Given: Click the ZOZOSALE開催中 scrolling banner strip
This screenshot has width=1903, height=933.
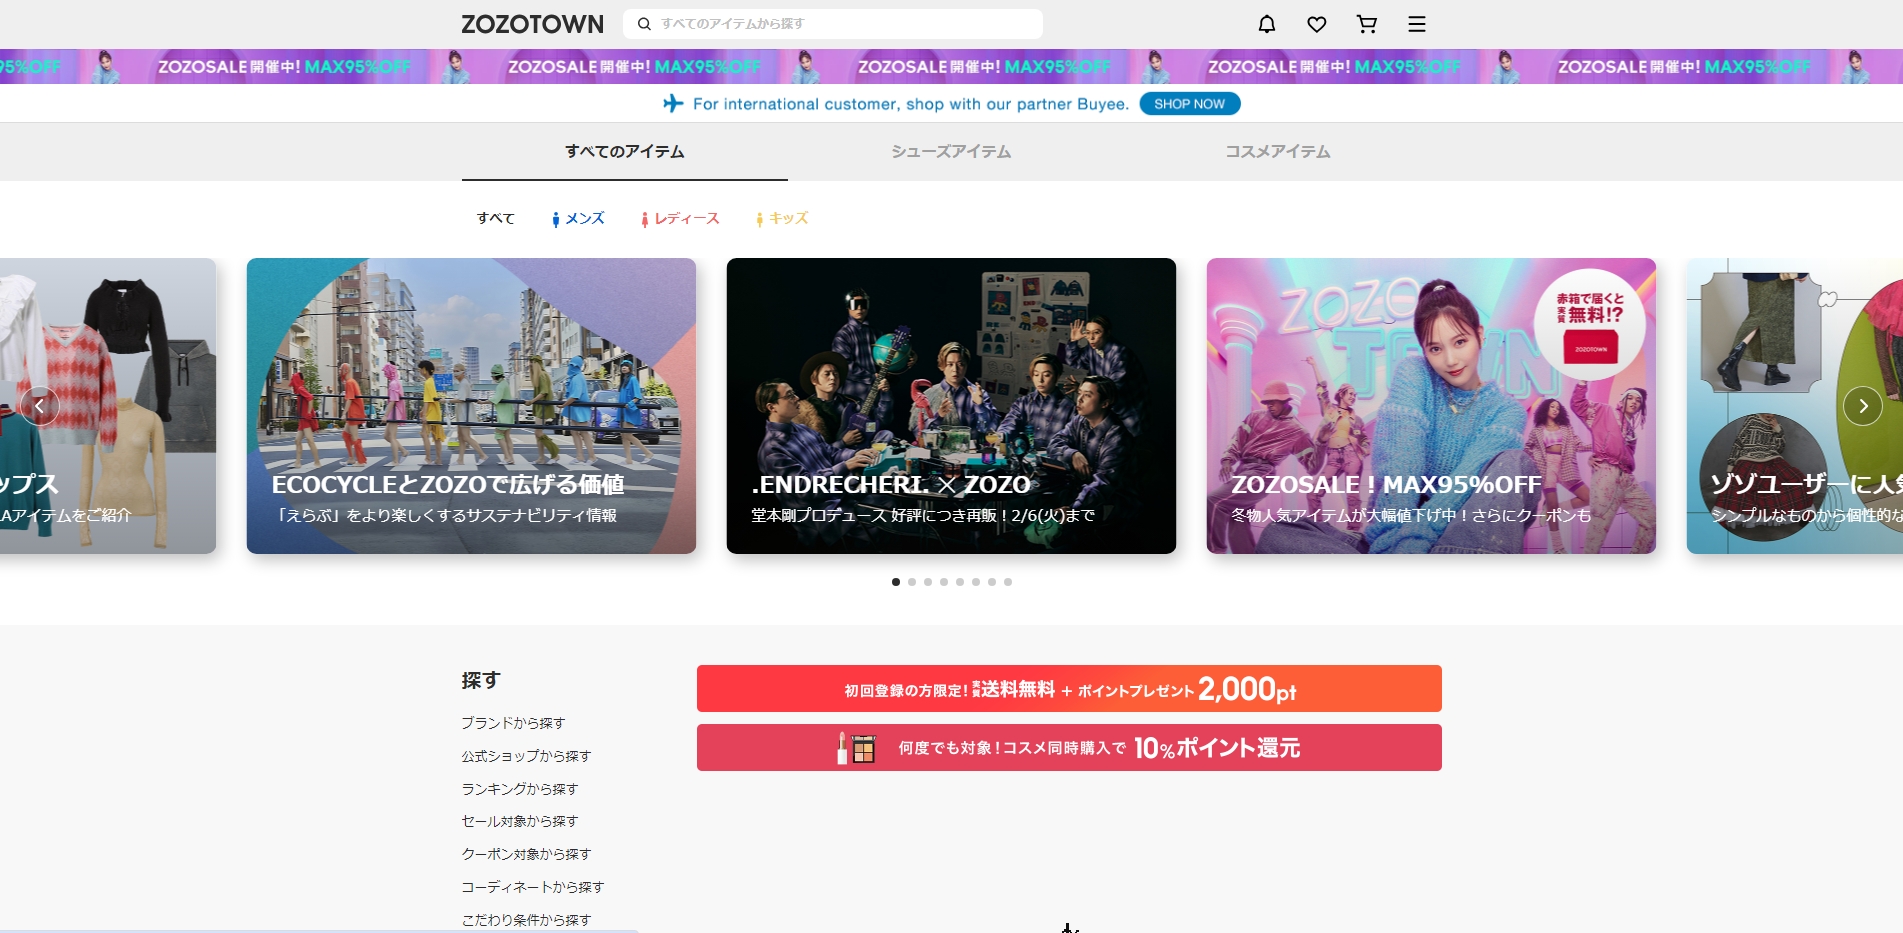Looking at the screenshot, I should 951,67.
